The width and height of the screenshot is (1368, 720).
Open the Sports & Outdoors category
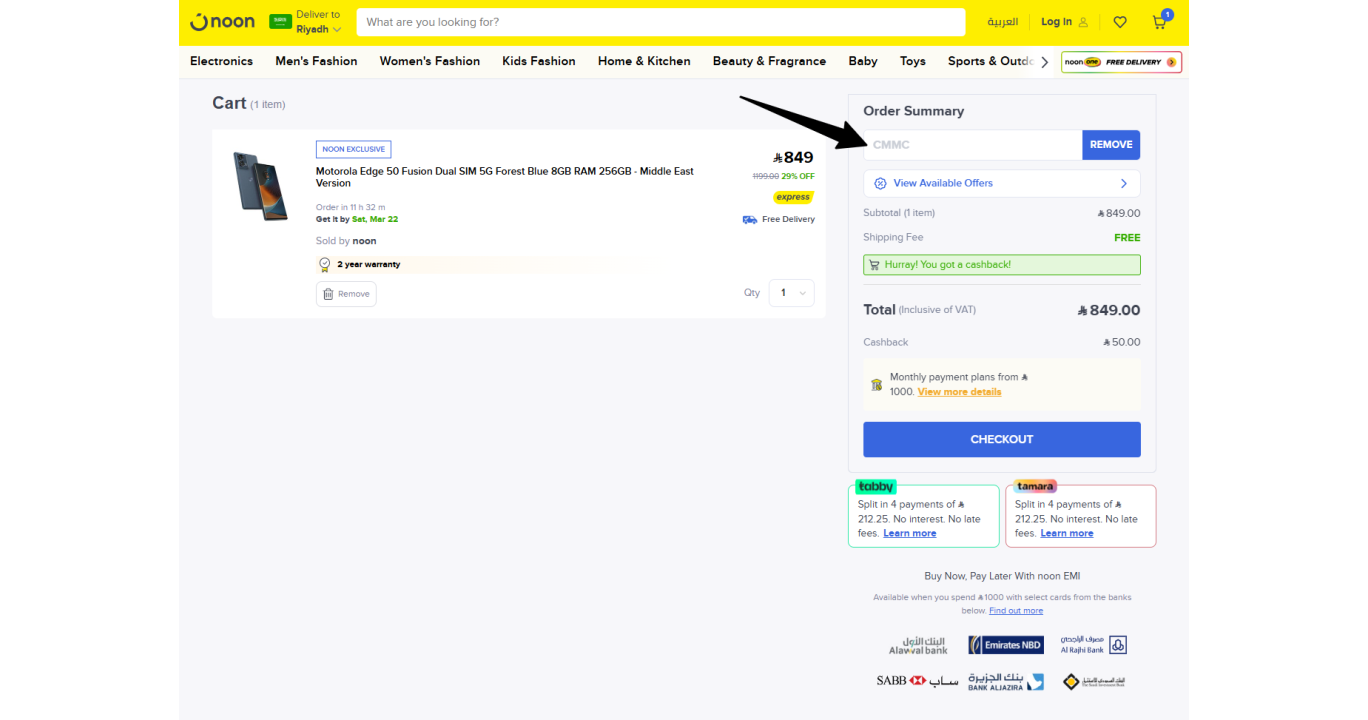click(x=991, y=61)
